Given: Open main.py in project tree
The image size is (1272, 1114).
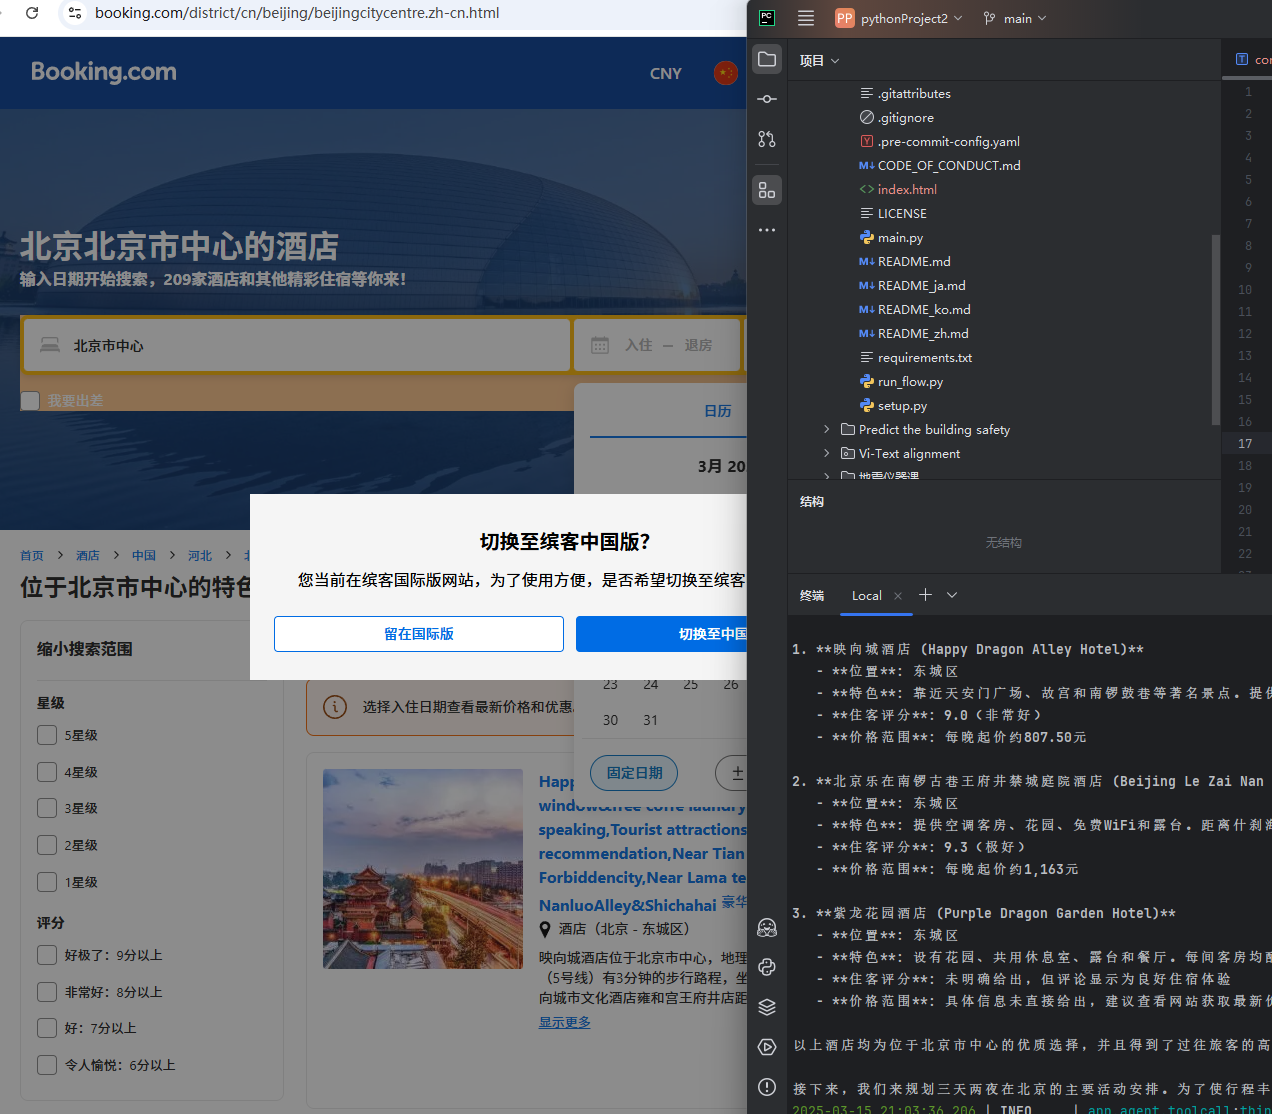Looking at the screenshot, I should point(900,238).
